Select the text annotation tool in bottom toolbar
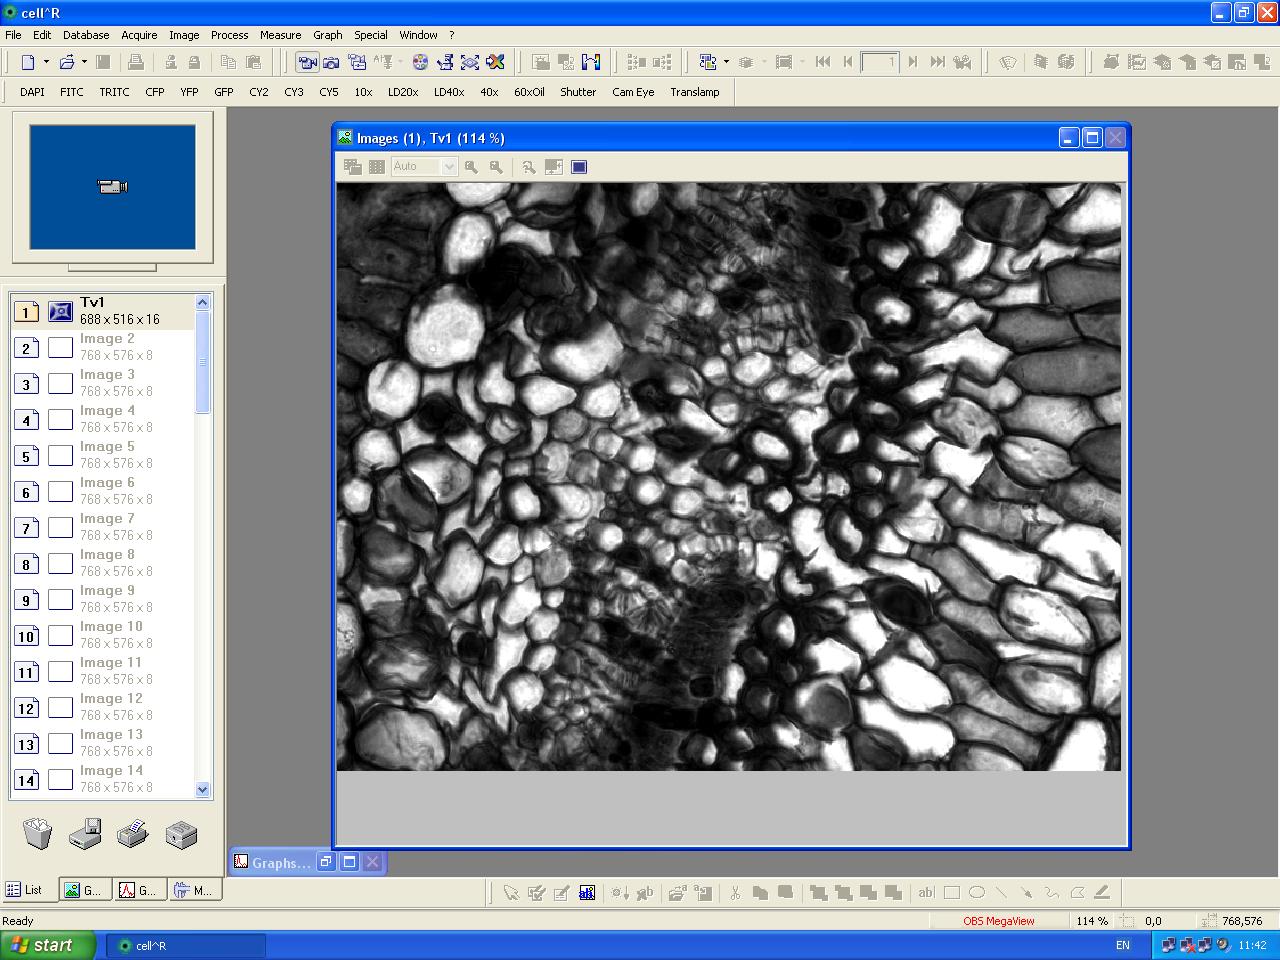 926,892
